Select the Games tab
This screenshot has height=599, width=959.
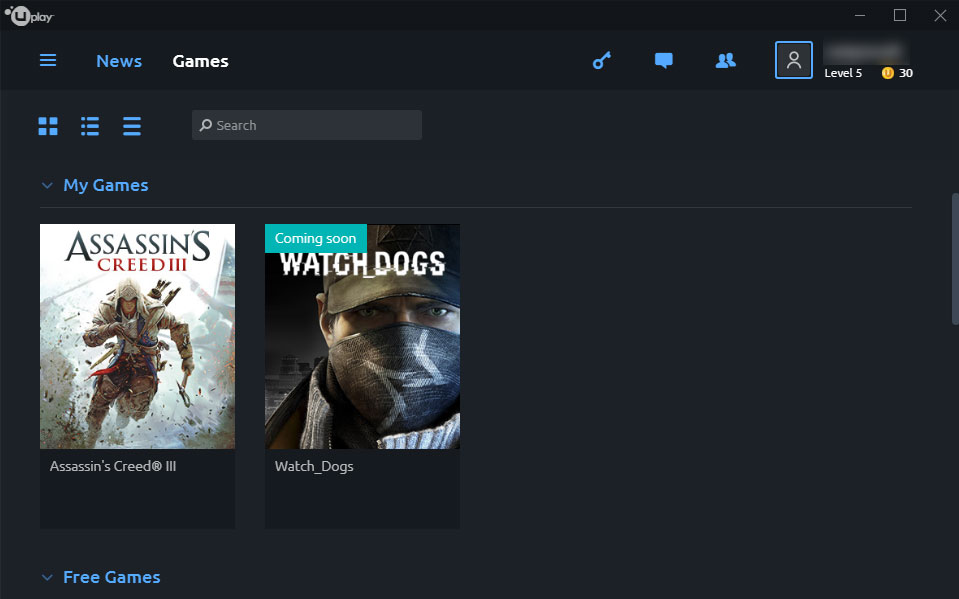pyautogui.click(x=201, y=61)
